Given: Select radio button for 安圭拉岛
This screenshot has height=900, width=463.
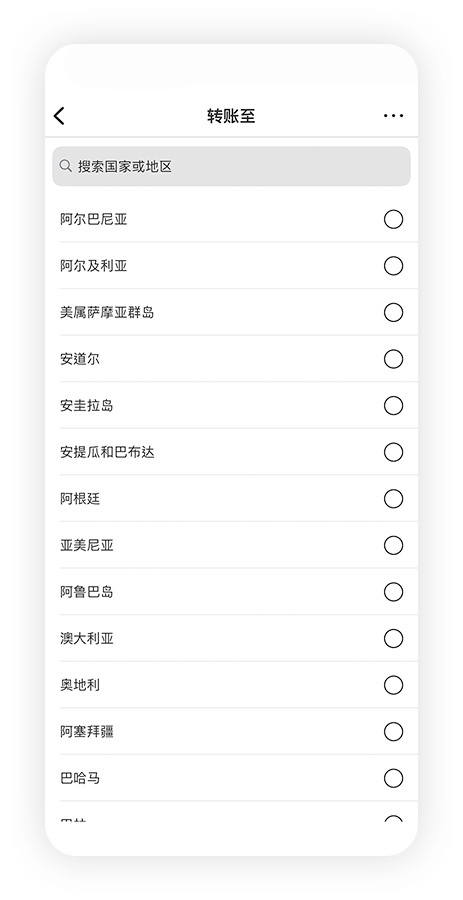Looking at the screenshot, I should 393,406.
